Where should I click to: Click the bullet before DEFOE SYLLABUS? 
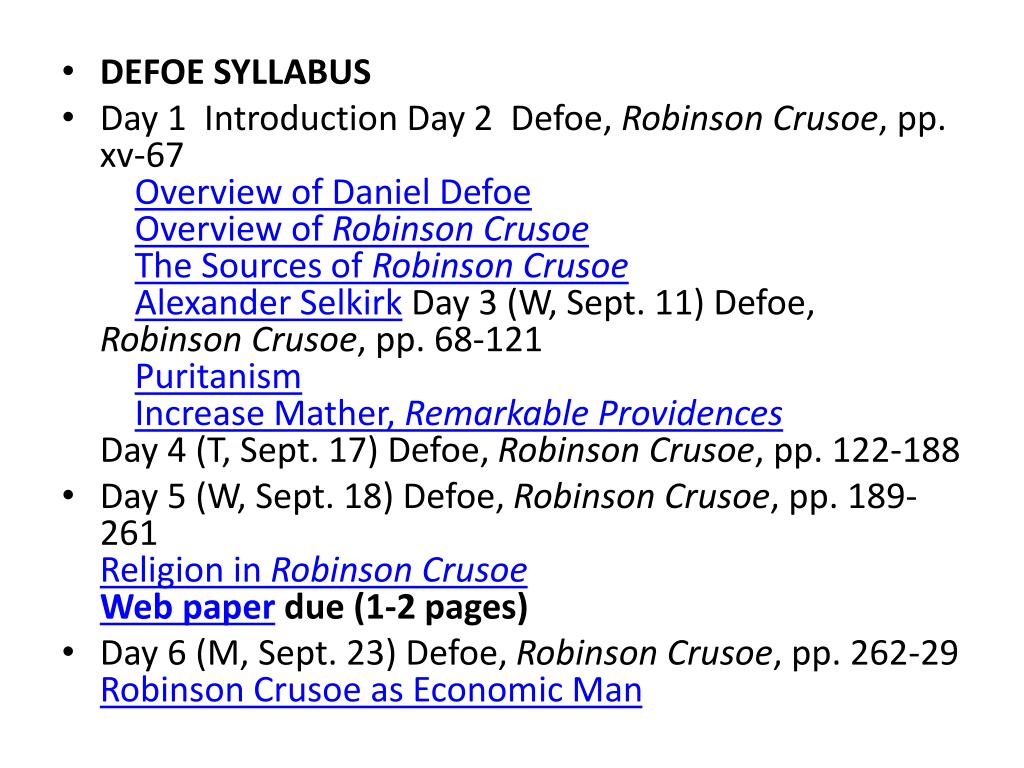click(68, 71)
